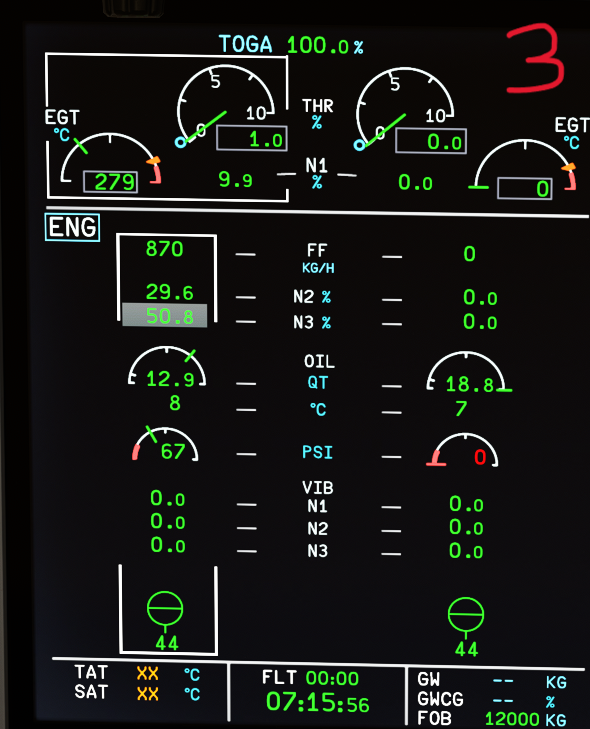Click the SAT label
The width and height of the screenshot is (590, 729).
[91, 692]
